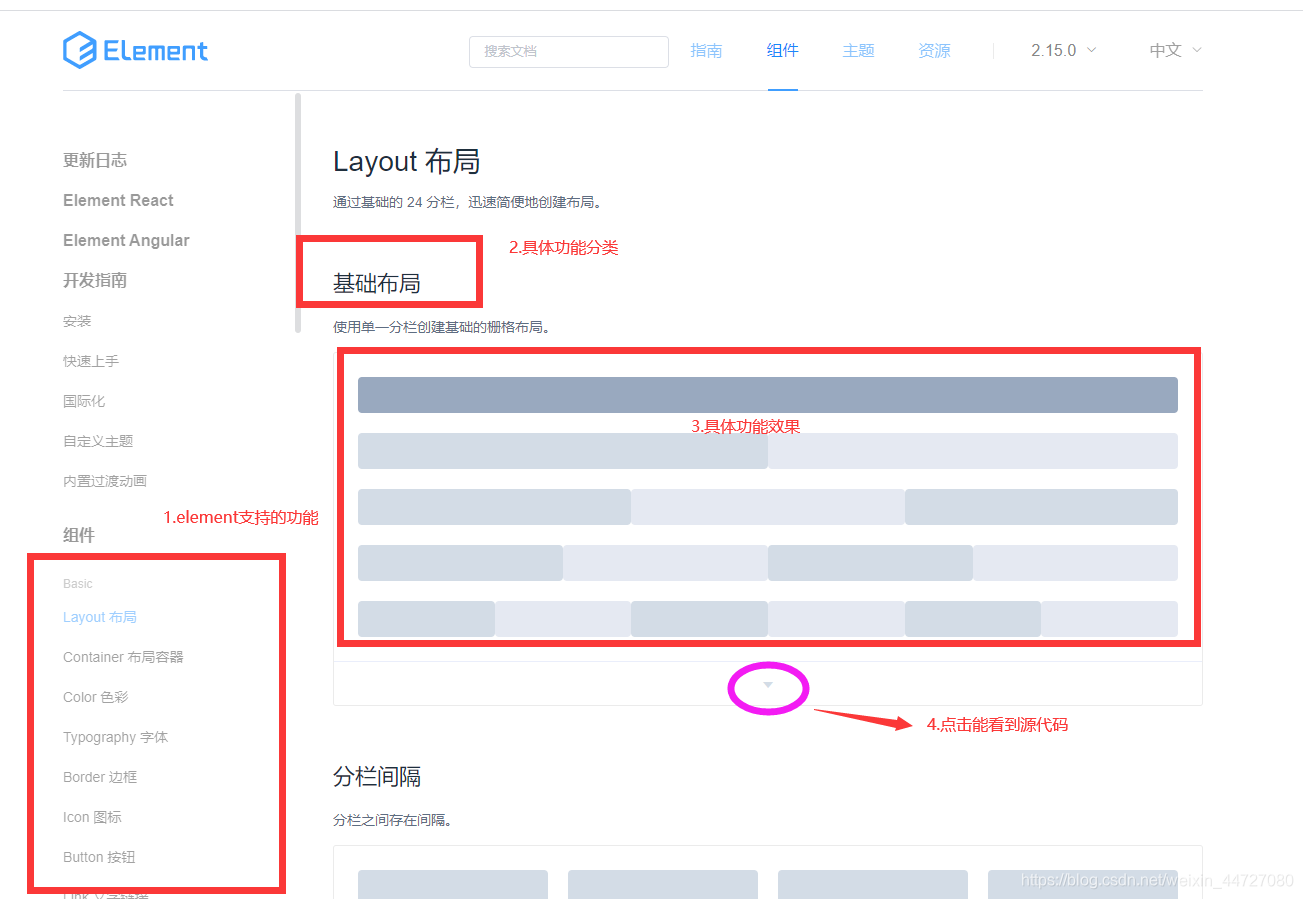The width and height of the screenshot is (1303, 899).
Task: Select 快速上手 in the sidebar
Action: pos(91,361)
